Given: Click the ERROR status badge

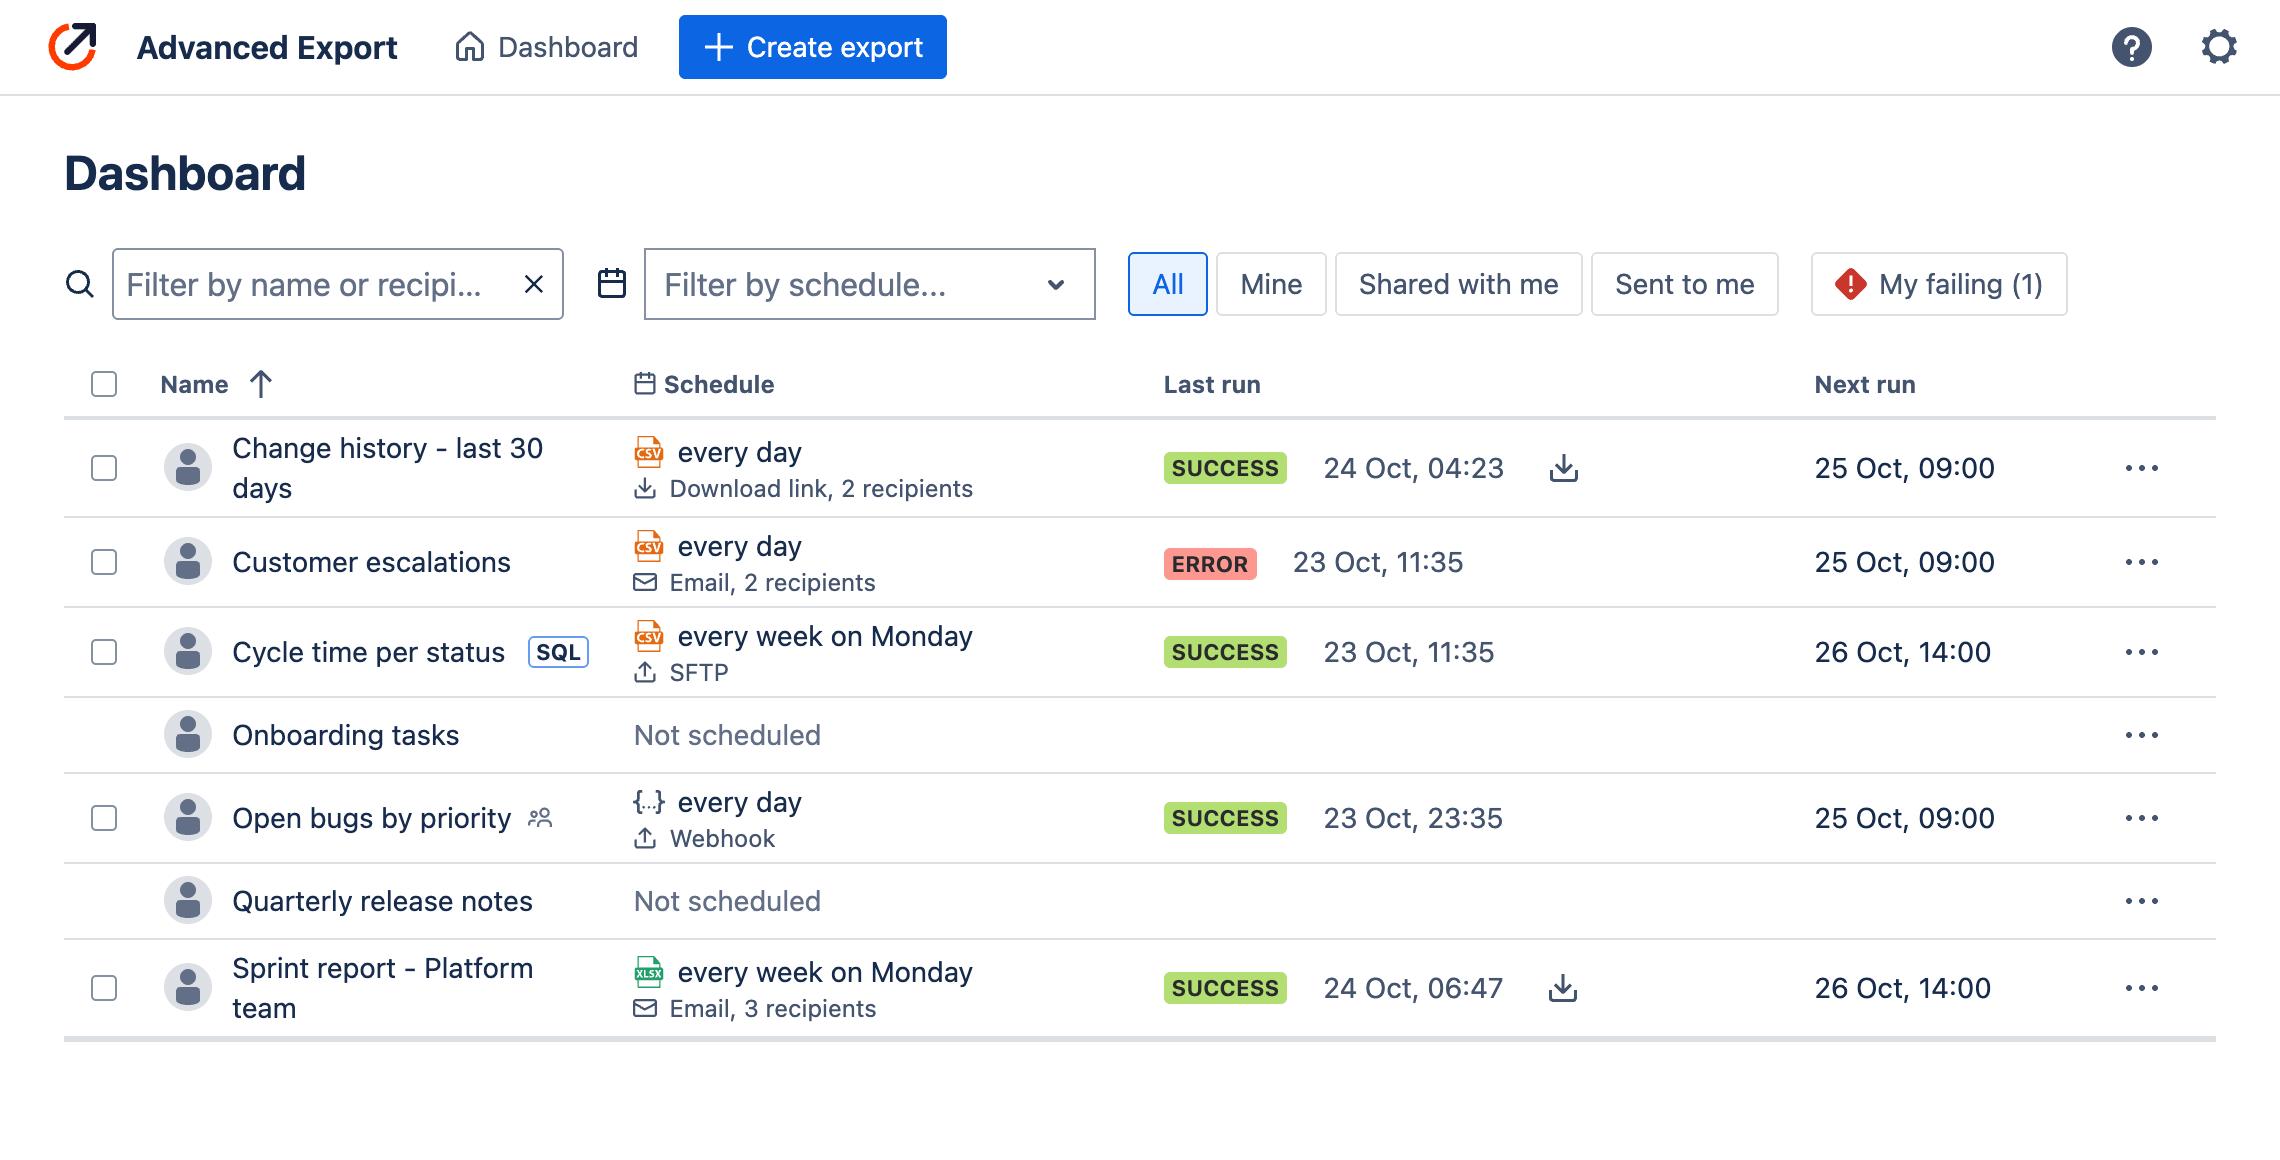Looking at the screenshot, I should pyautogui.click(x=1210, y=563).
